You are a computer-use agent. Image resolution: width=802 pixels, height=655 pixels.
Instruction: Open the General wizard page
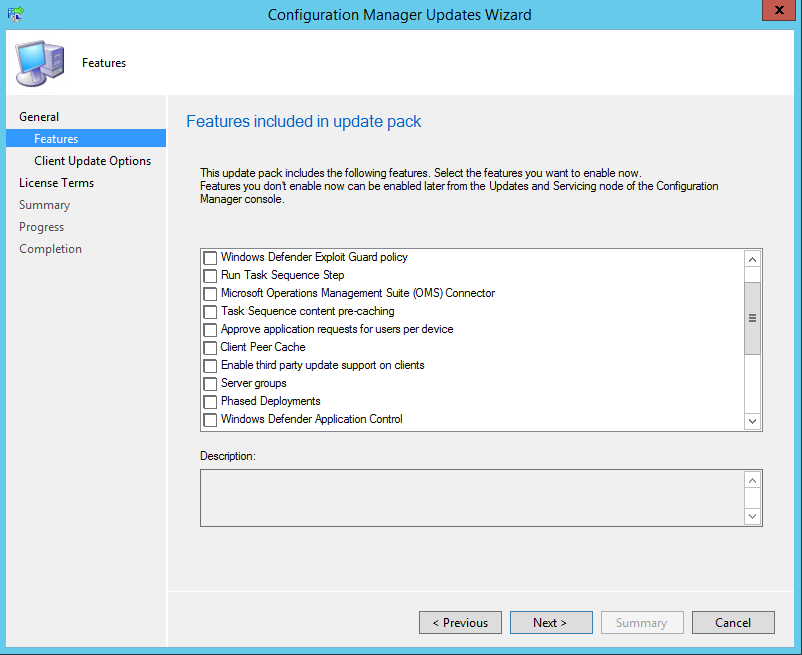(39, 117)
